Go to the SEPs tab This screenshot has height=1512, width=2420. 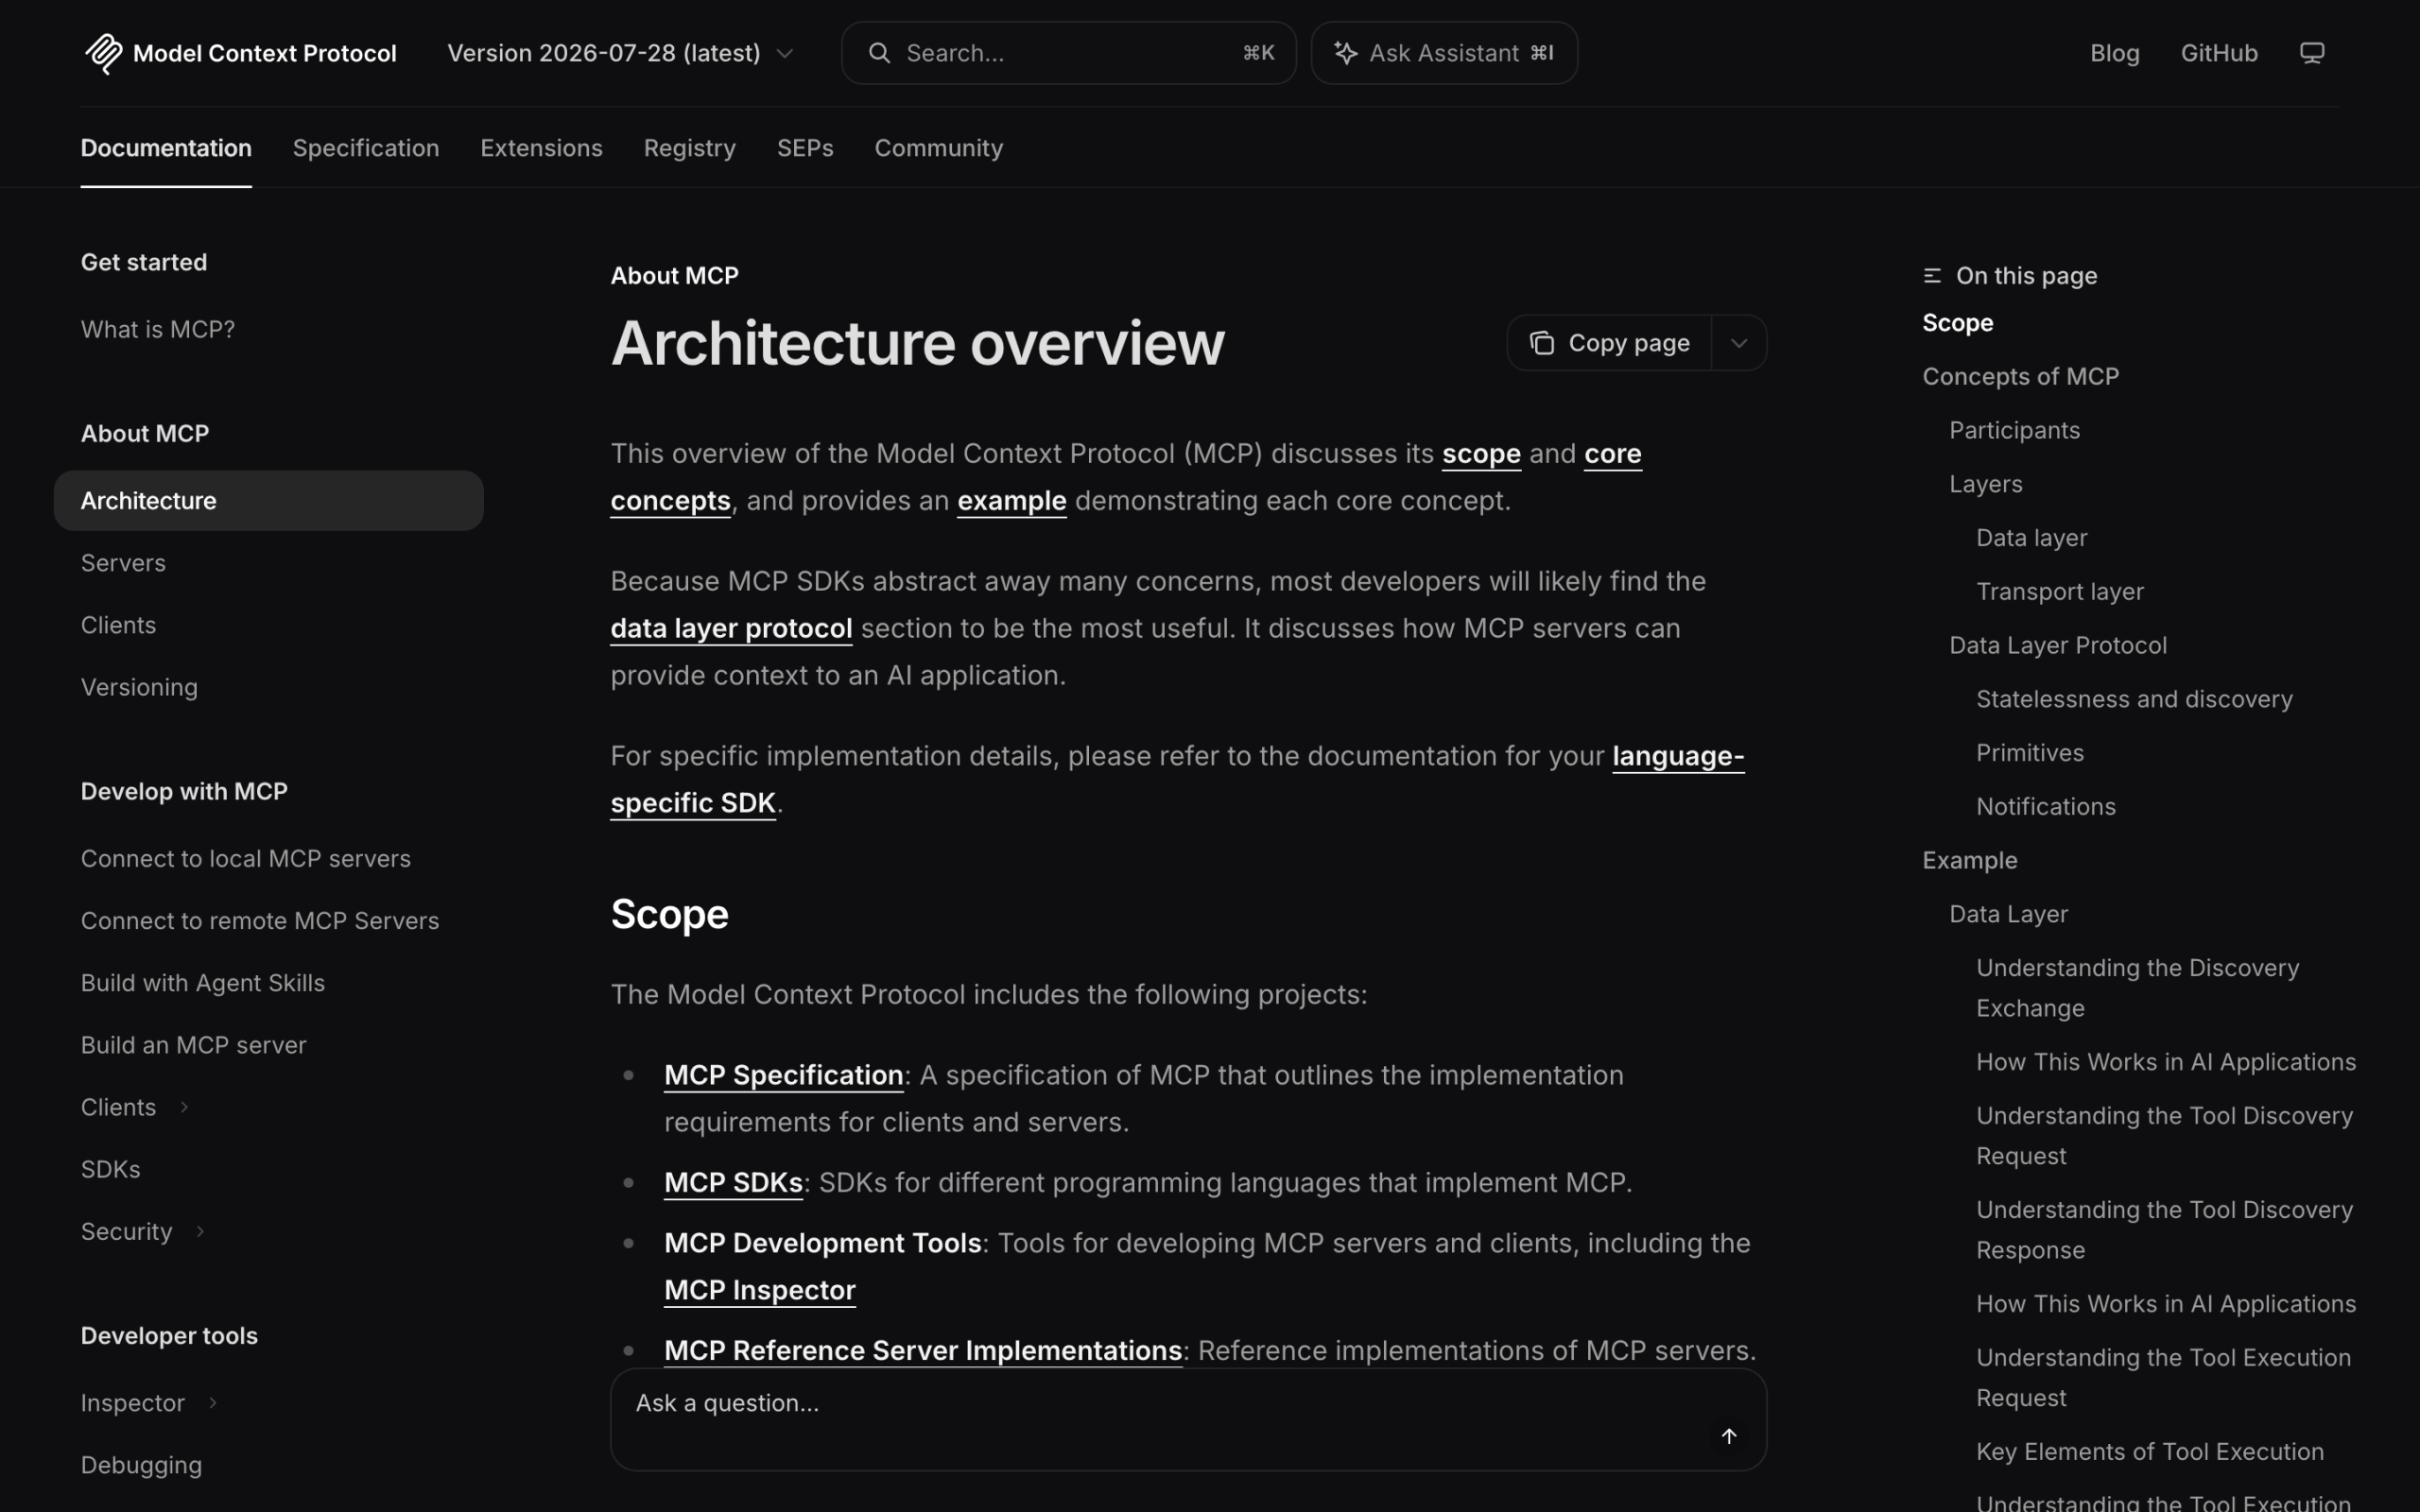click(x=805, y=148)
